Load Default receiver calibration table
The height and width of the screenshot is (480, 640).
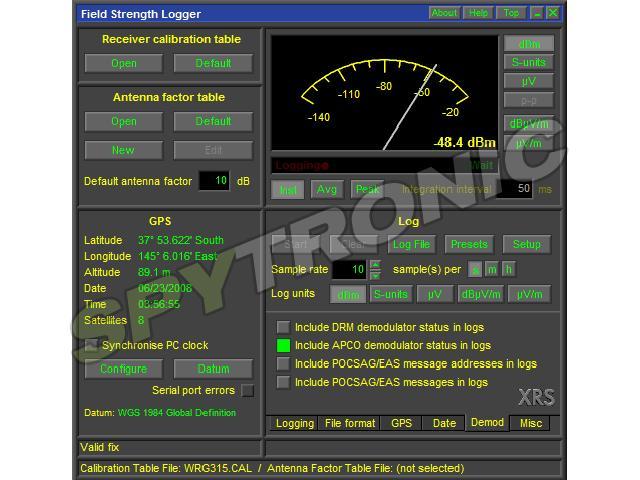pos(213,63)
